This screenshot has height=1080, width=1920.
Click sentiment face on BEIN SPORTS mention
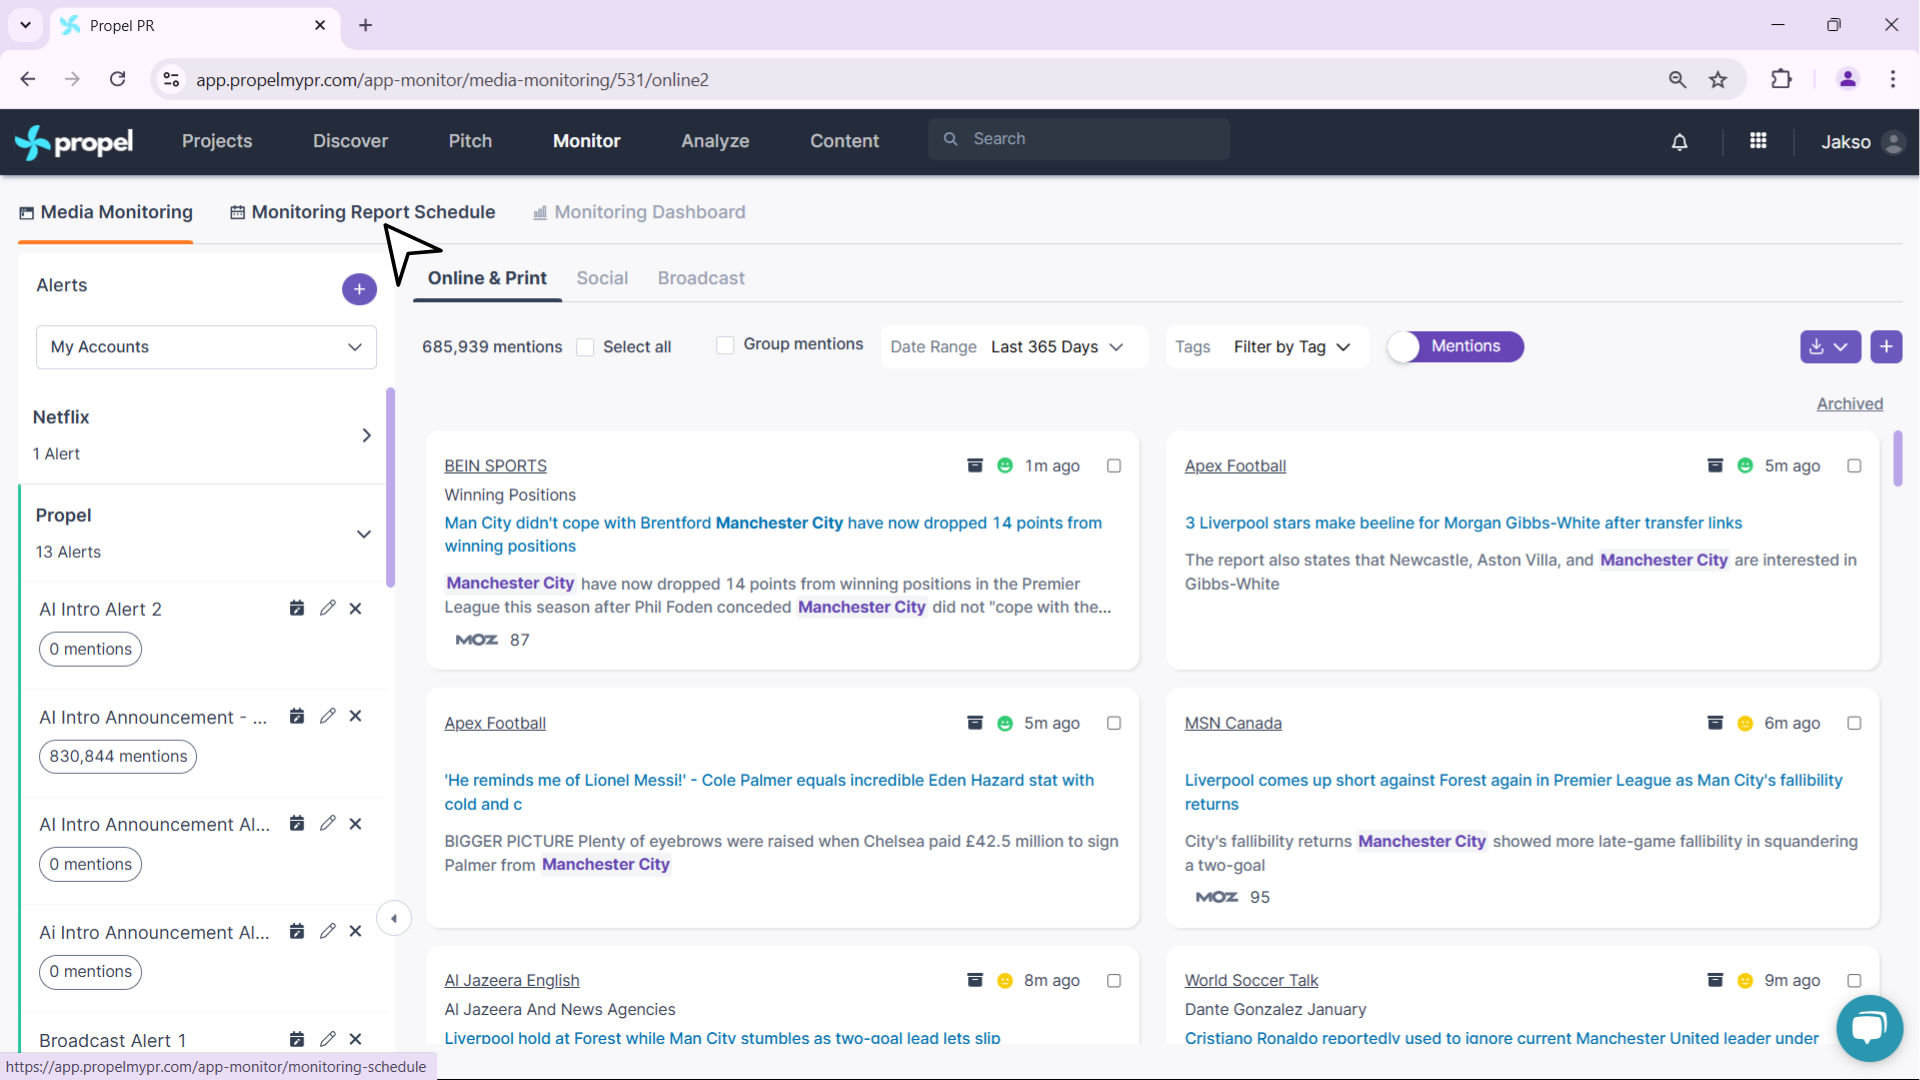pos(1005,465)
